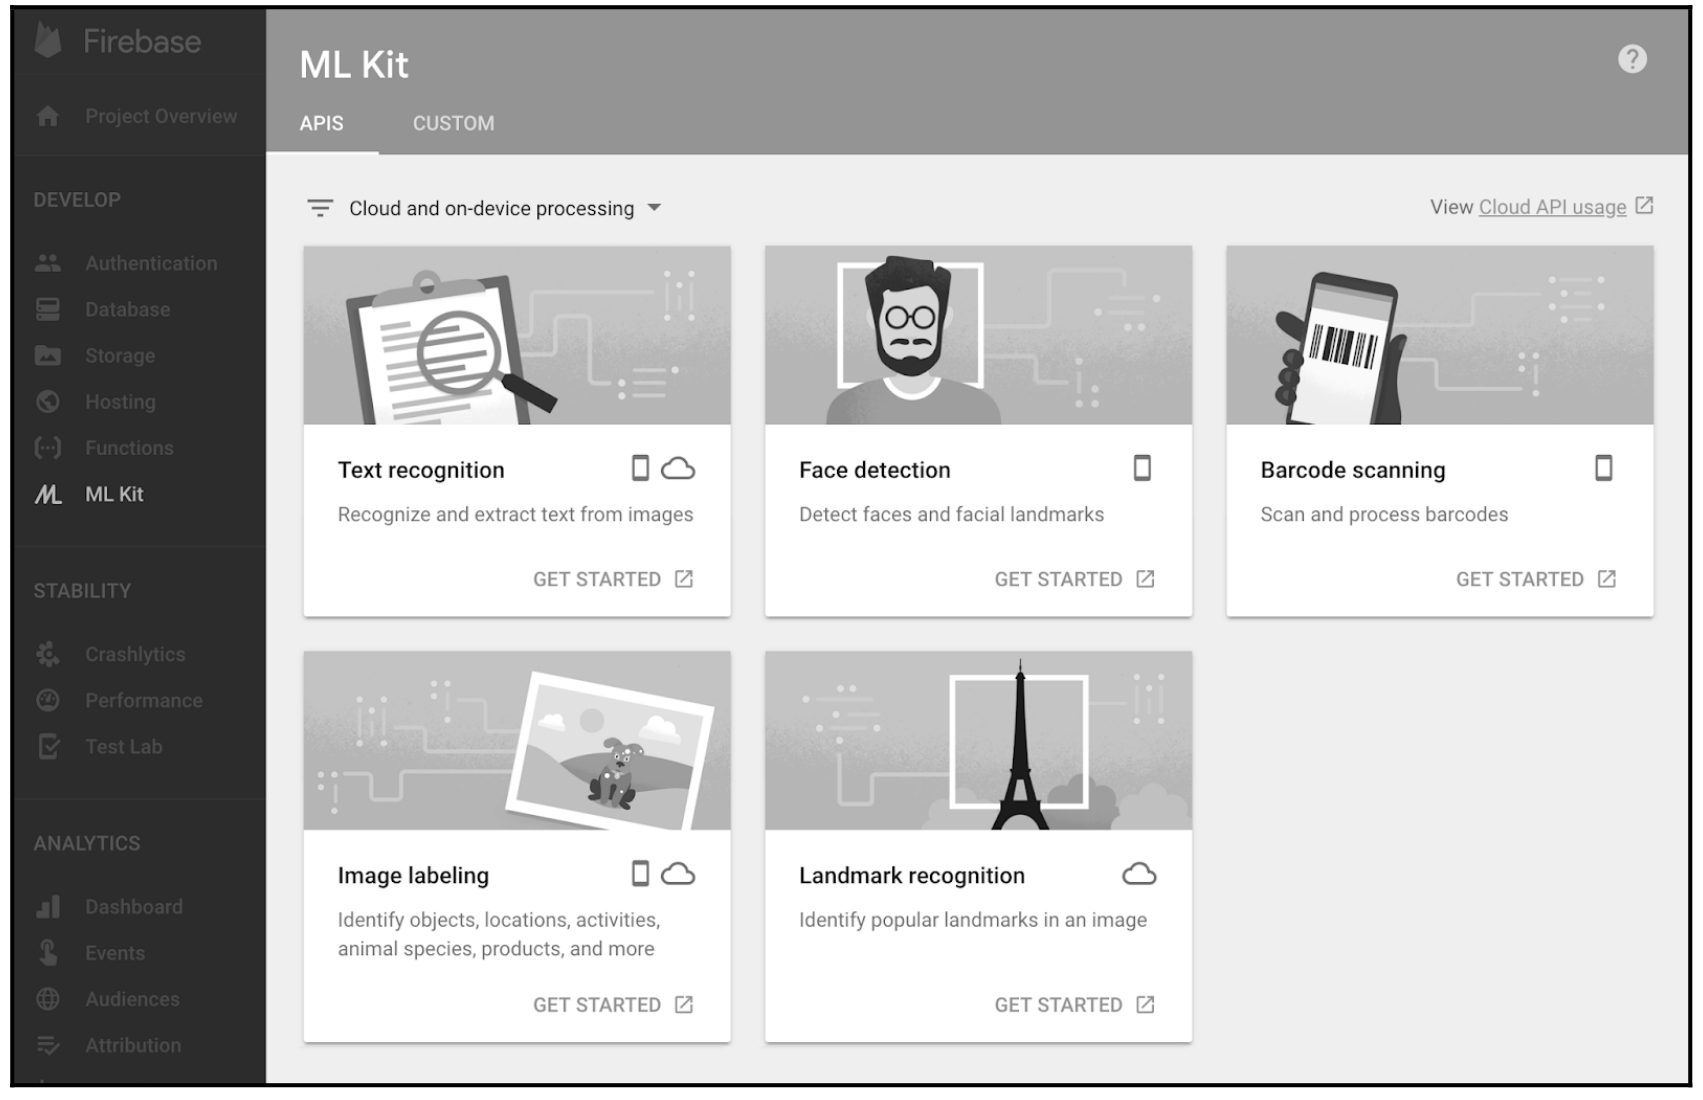Image resolution: width=1703 pixels, height=1100 pixels.
Task: Click the Dashboard bar chart icon
Action: tap(48, 907)
